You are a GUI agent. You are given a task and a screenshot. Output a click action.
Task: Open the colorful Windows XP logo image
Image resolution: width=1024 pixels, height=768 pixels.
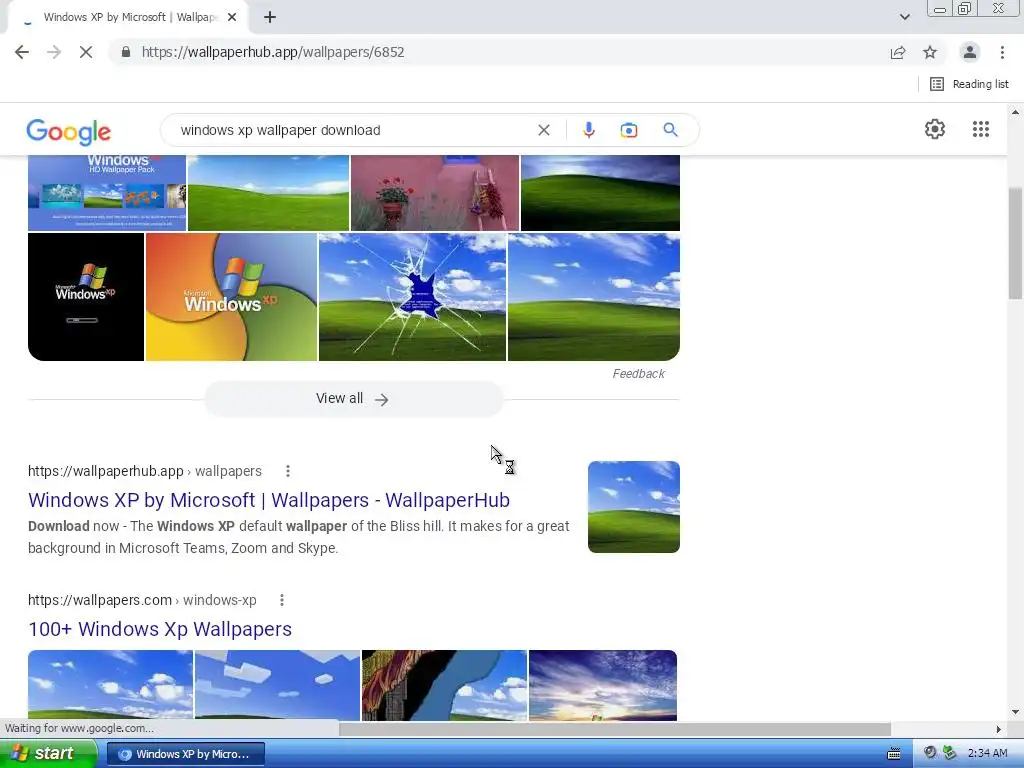(x=231, y=296)
